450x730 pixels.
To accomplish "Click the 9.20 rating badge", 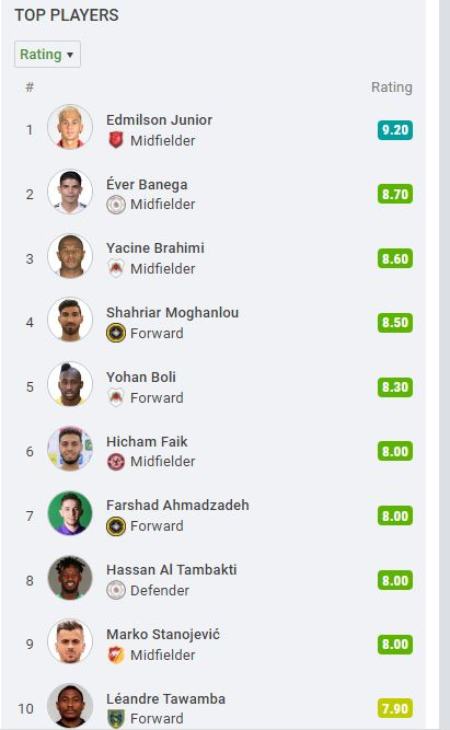I will (395, 130).
